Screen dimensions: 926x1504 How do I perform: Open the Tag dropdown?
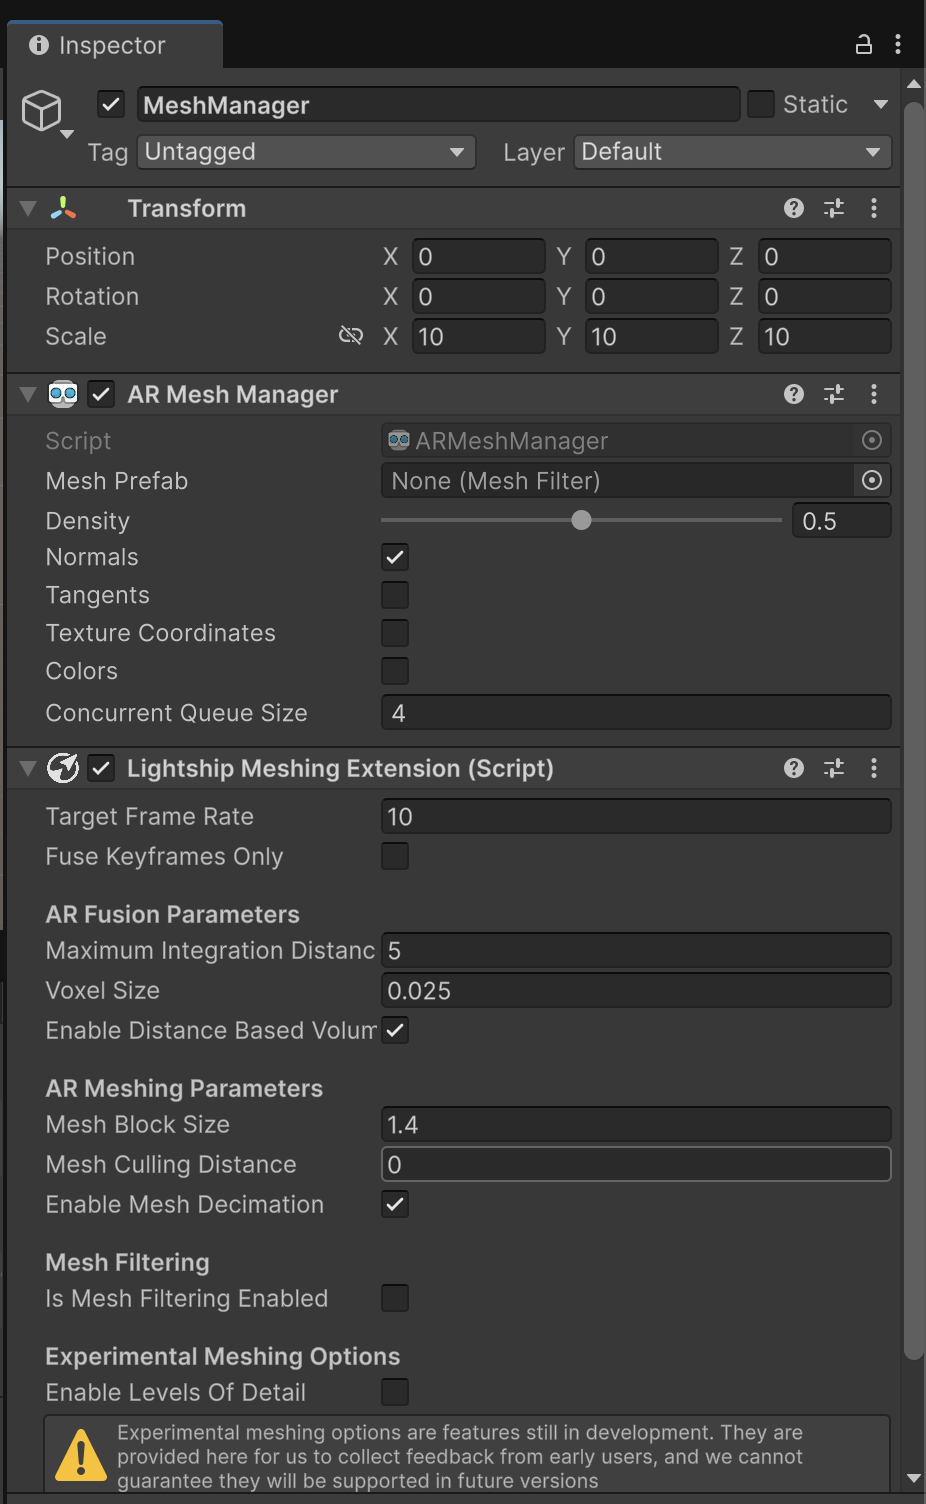coord(305,152)
